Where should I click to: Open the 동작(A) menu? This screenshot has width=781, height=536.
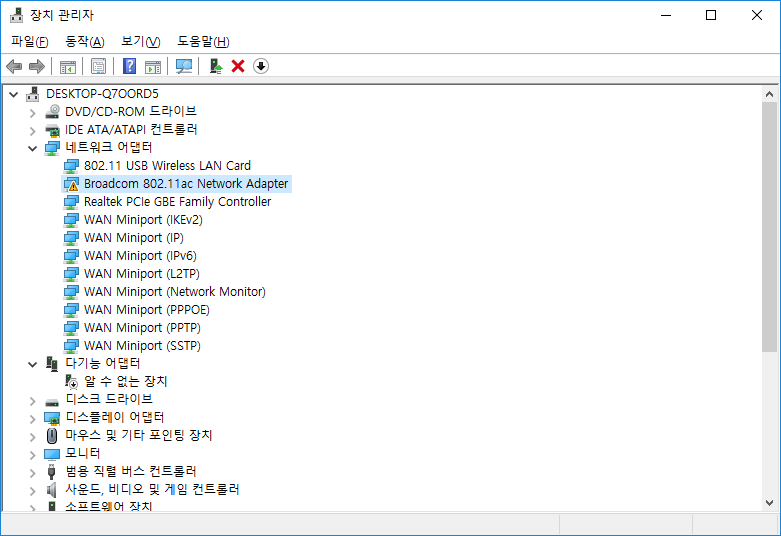click(x=85, y=41)
